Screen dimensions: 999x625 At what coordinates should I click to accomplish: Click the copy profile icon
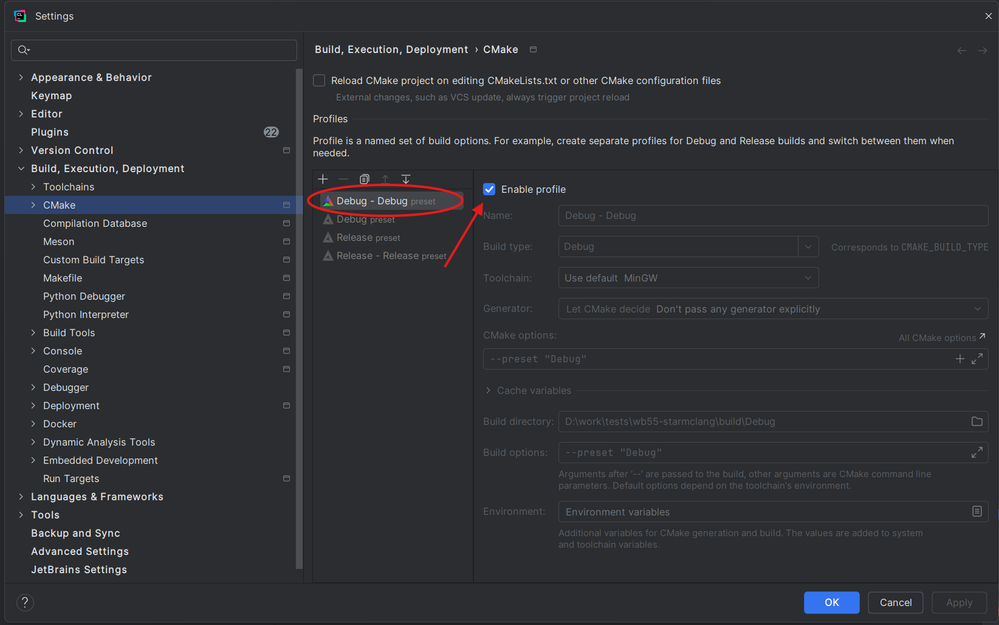pos(364,179)
